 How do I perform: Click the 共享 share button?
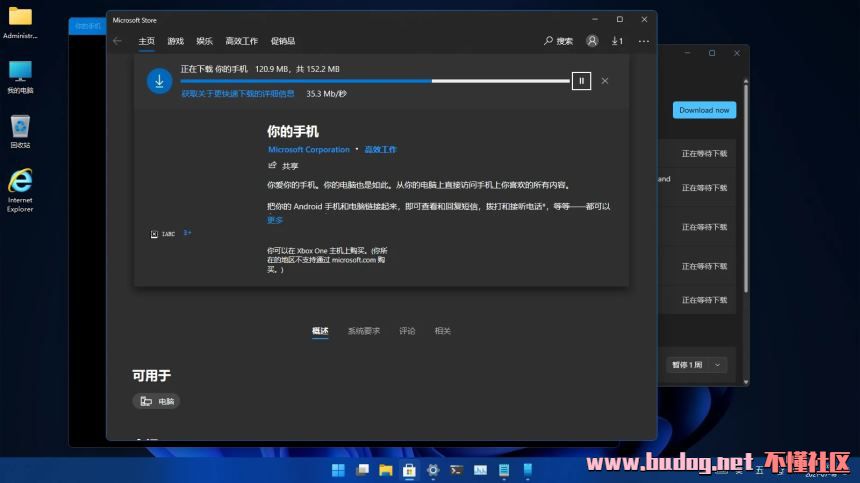[x=283, y=166]
